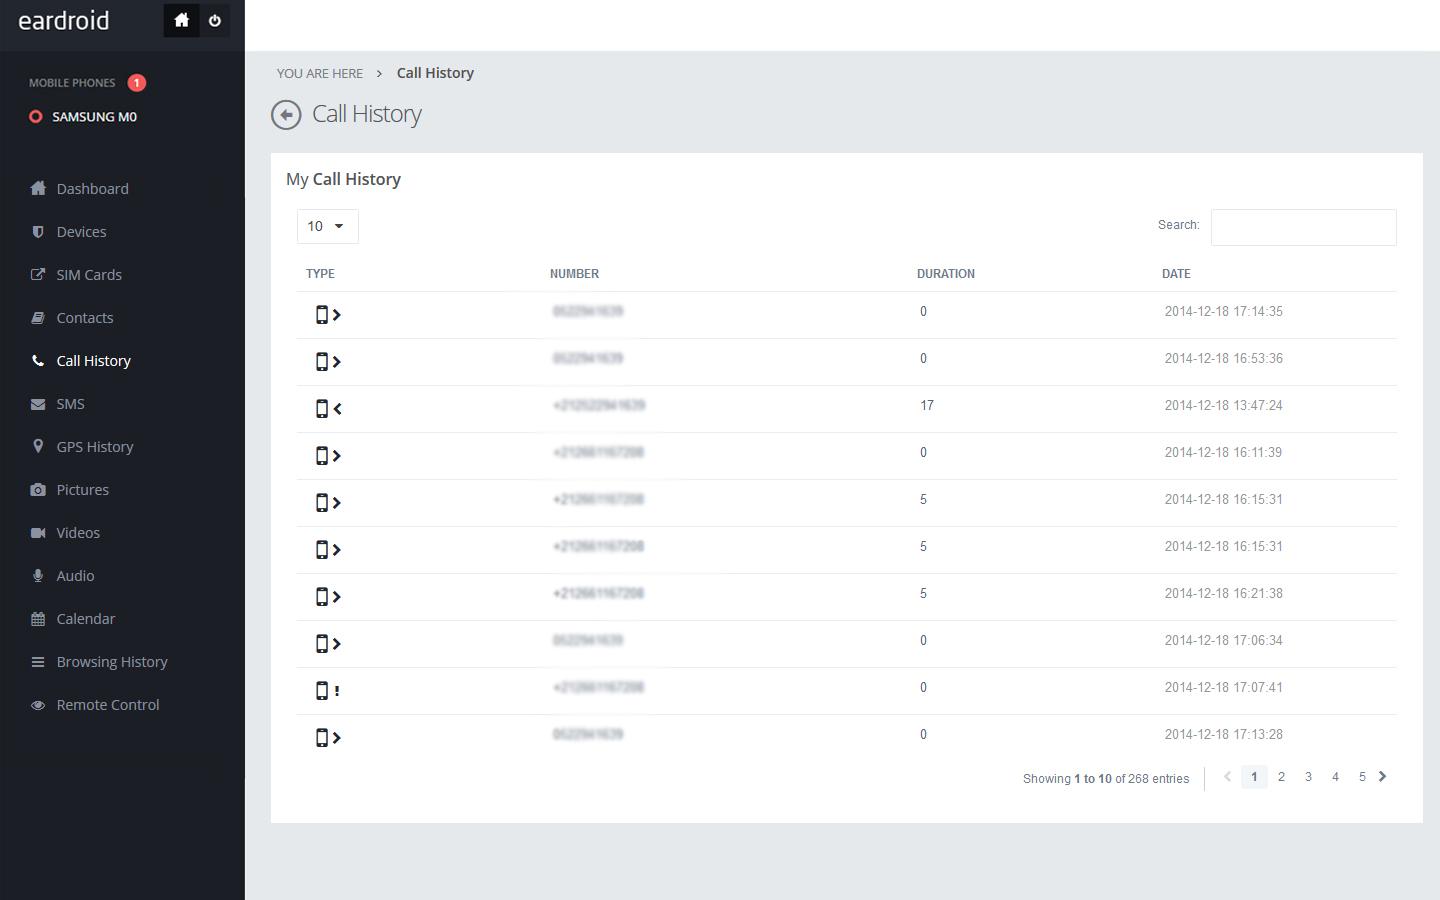
Task: Go to GPS History
Action: tap(95, 447)
